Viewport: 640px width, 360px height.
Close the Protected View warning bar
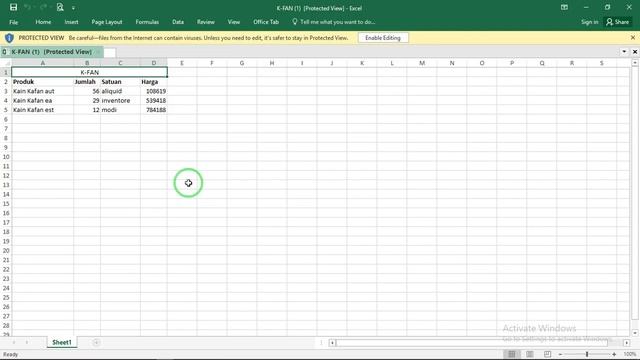[x=633, y=38]
